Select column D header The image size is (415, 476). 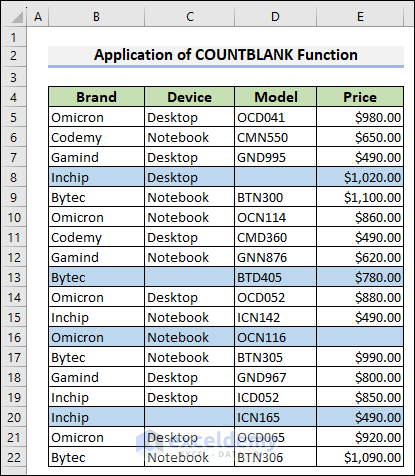(275, 16)
